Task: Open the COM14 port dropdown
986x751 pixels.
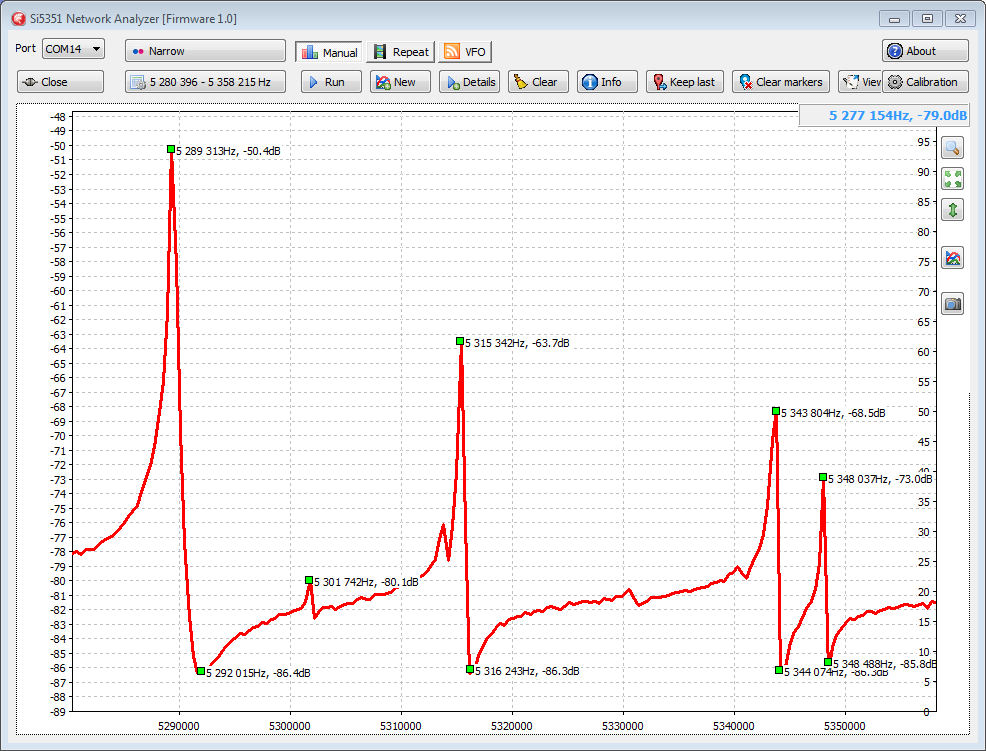Action: click(73, 49)
